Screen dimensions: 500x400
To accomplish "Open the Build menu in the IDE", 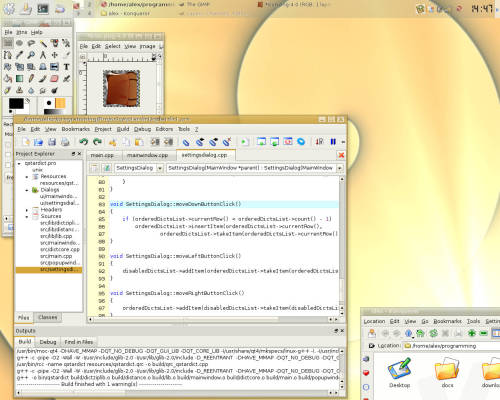I will click(123, 129).
